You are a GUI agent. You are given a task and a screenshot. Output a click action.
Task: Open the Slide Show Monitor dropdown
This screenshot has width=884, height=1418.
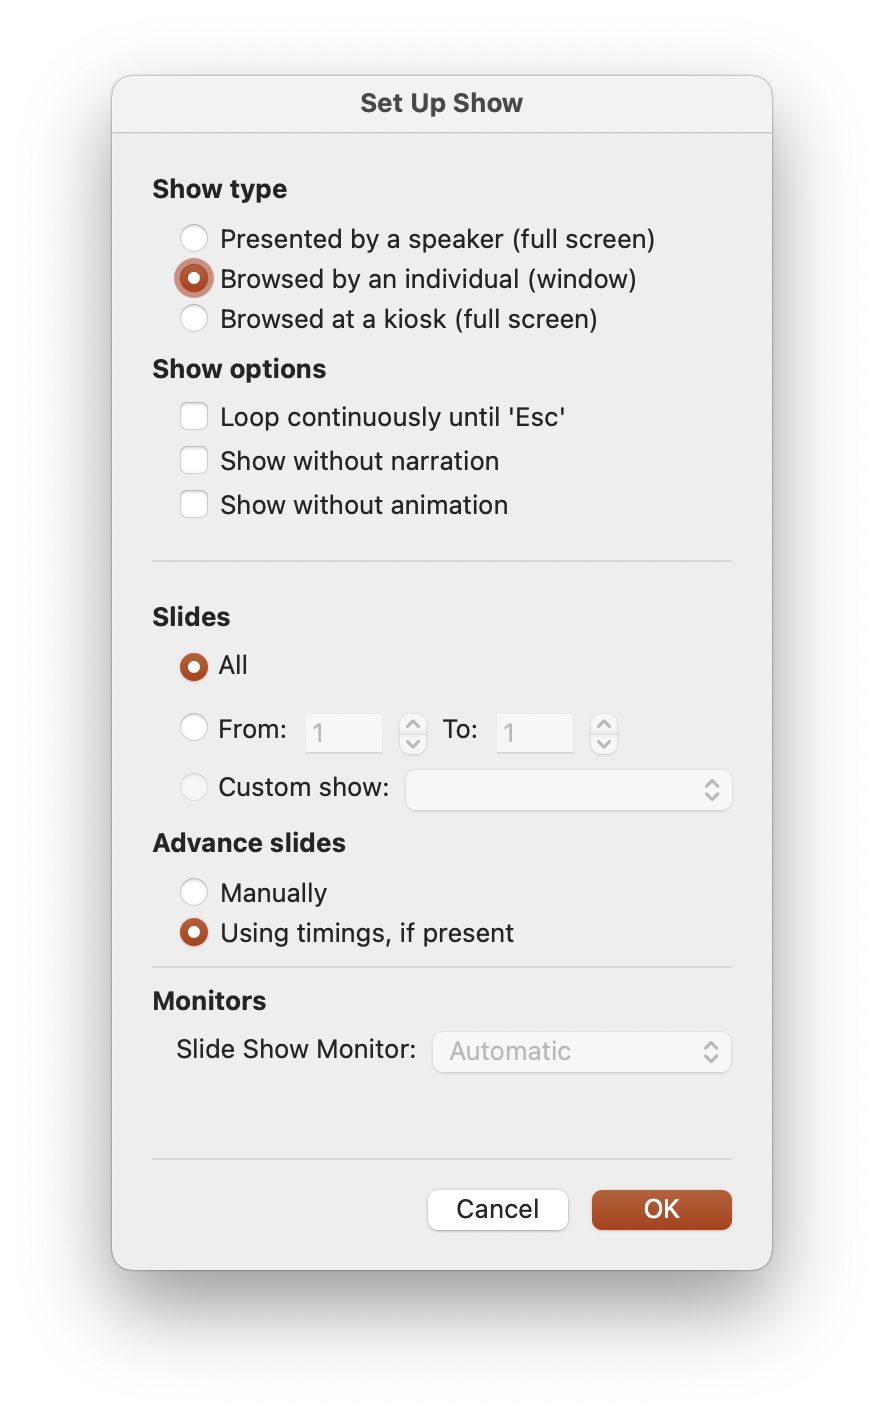click(581, 1051)
